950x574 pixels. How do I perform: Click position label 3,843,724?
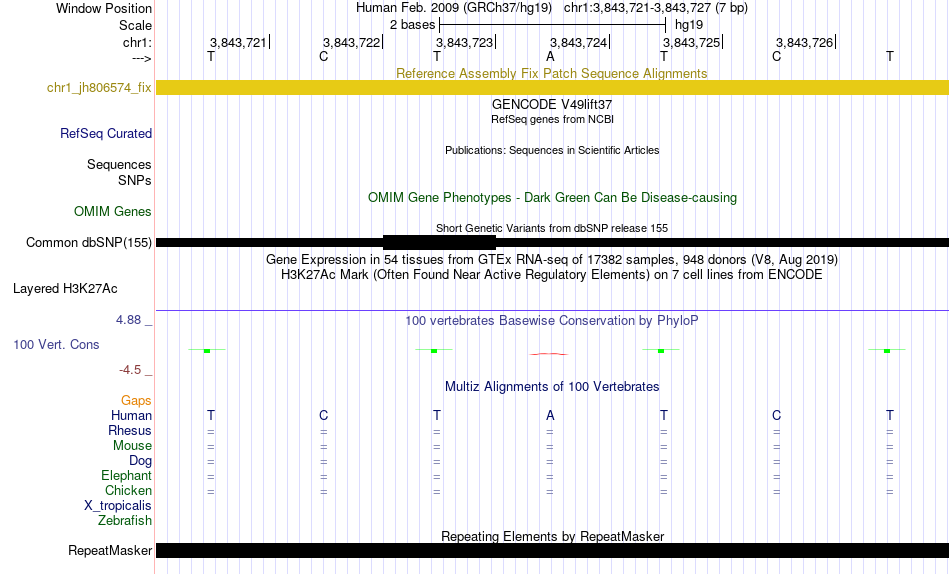coord(579,42)
